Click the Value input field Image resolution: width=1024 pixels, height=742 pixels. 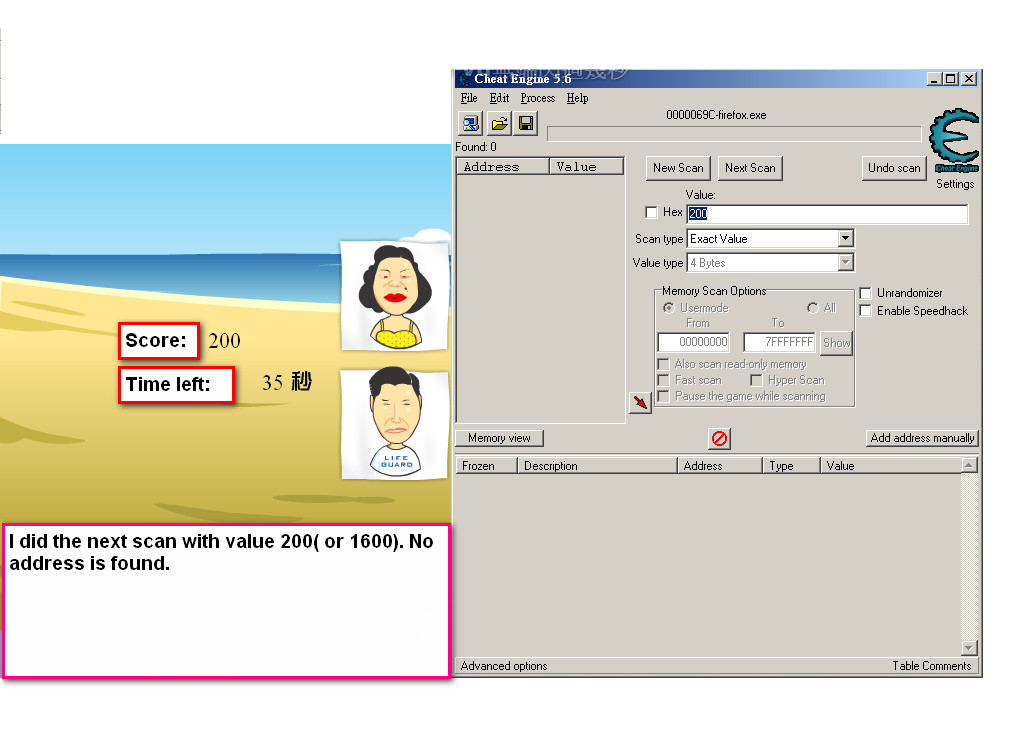pyautogui.click(x=827, y=214)
